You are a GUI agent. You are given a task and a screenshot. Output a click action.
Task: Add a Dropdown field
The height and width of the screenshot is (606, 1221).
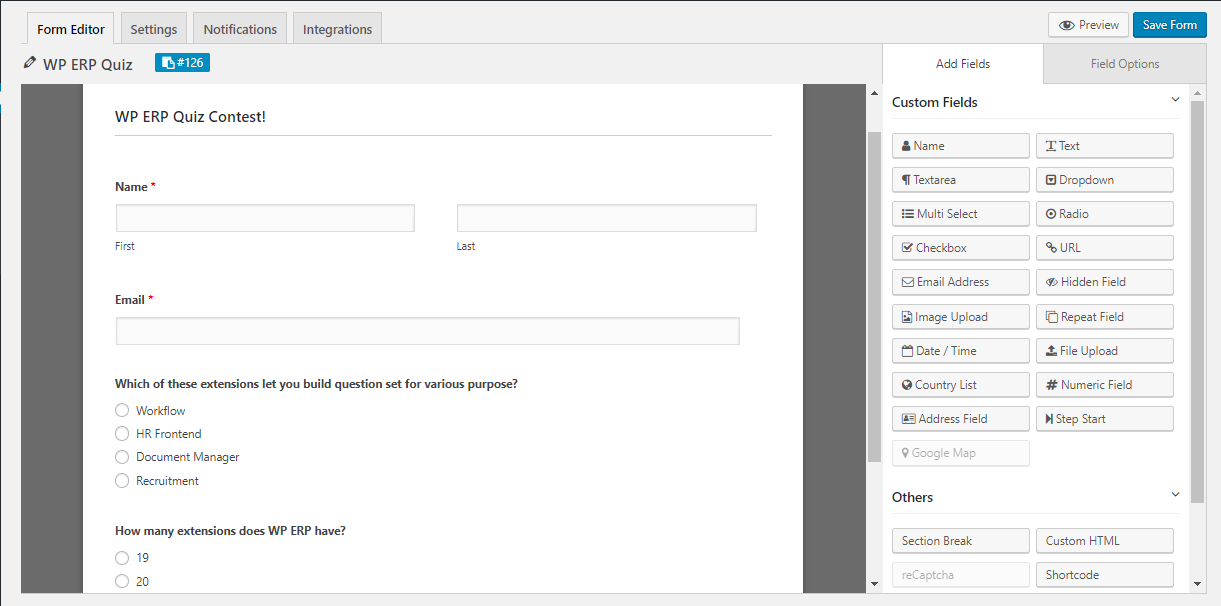1104,180
